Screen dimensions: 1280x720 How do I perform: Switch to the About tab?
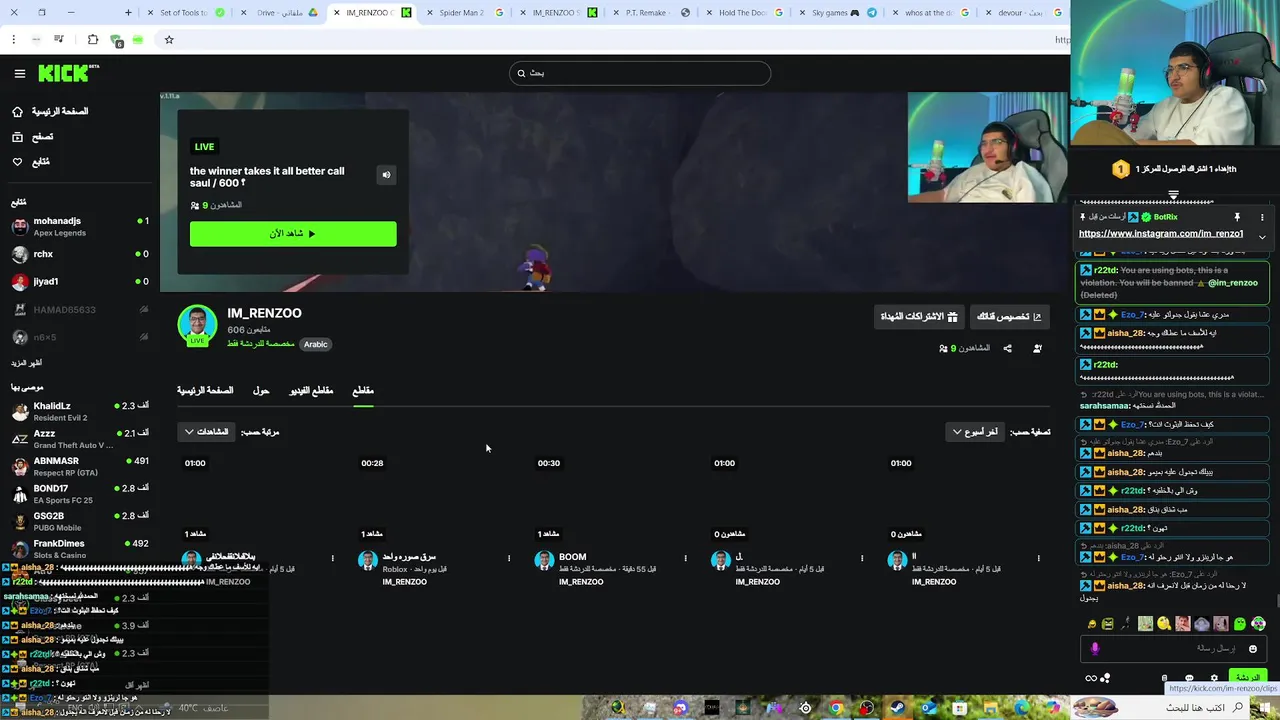point(261,390)
